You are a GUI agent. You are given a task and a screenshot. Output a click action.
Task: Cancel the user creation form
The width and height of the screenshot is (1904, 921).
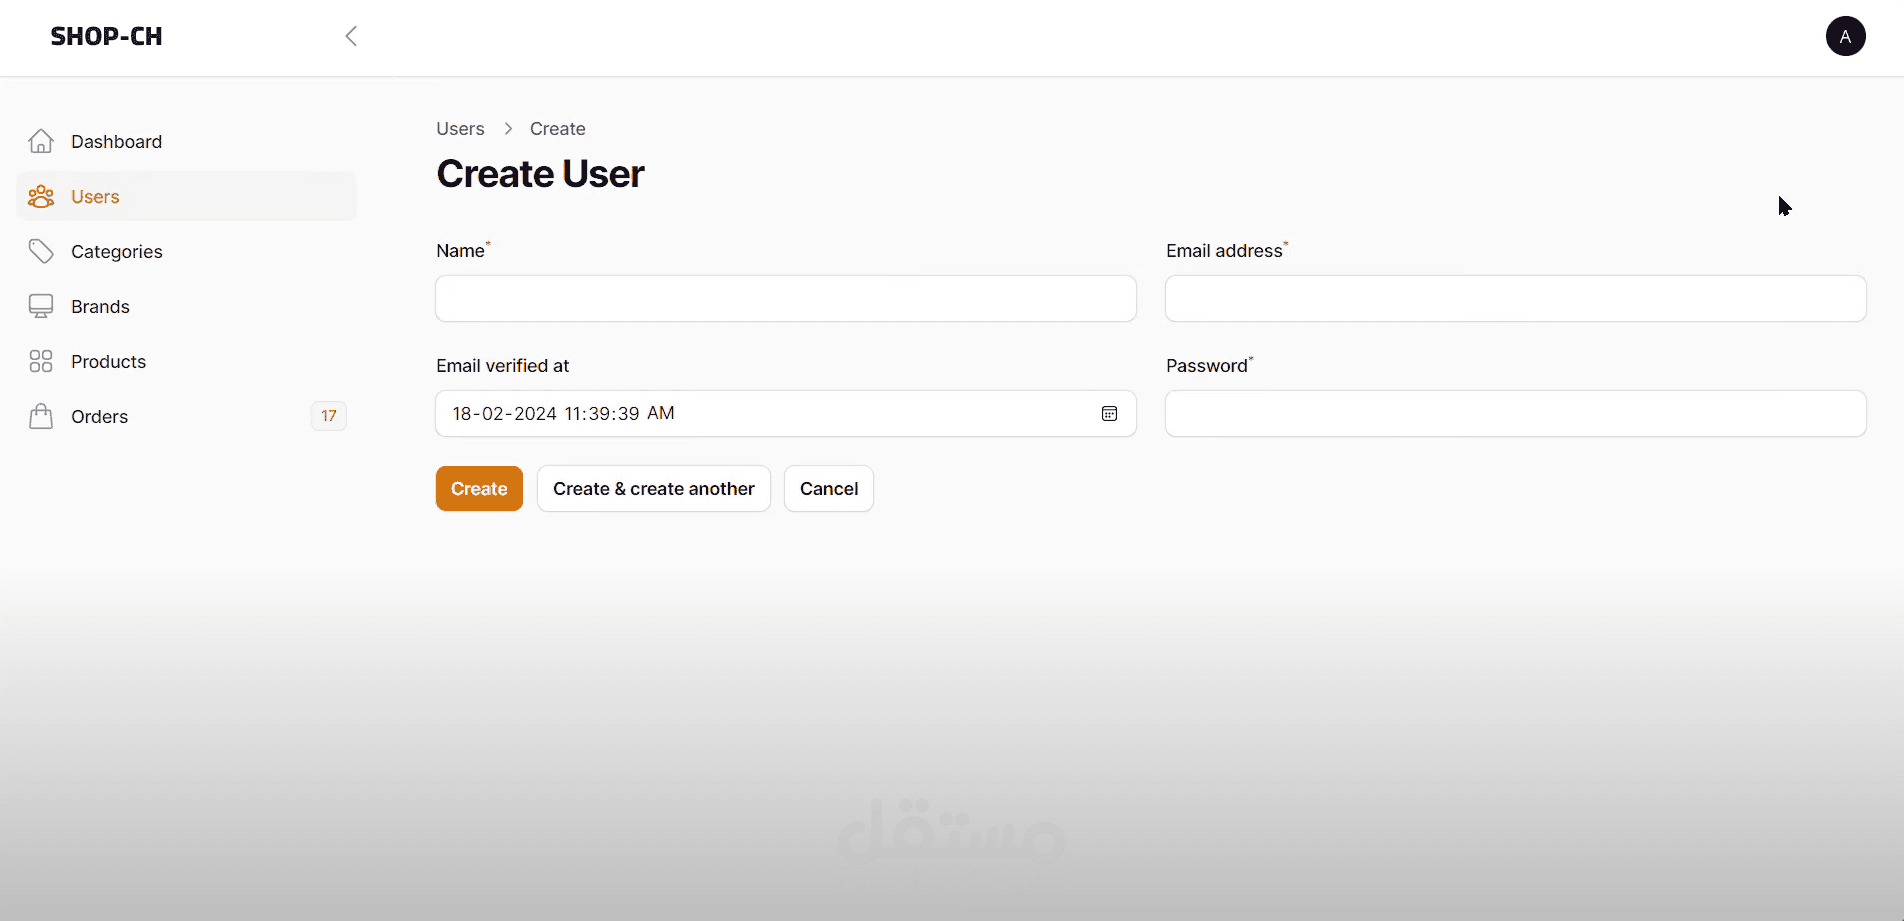pos(828,489)
